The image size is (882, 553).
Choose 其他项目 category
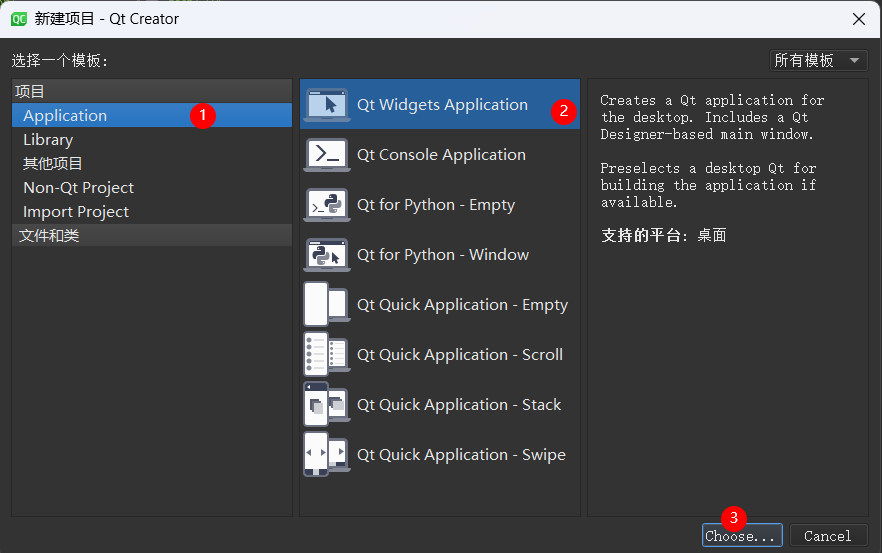pos(53,164)
